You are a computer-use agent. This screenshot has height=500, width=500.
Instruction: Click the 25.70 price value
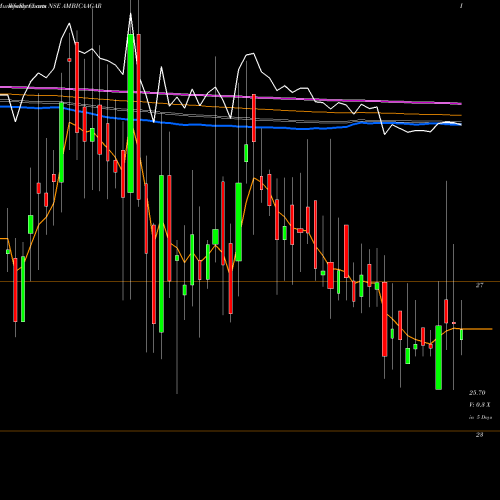click(477, 393)
